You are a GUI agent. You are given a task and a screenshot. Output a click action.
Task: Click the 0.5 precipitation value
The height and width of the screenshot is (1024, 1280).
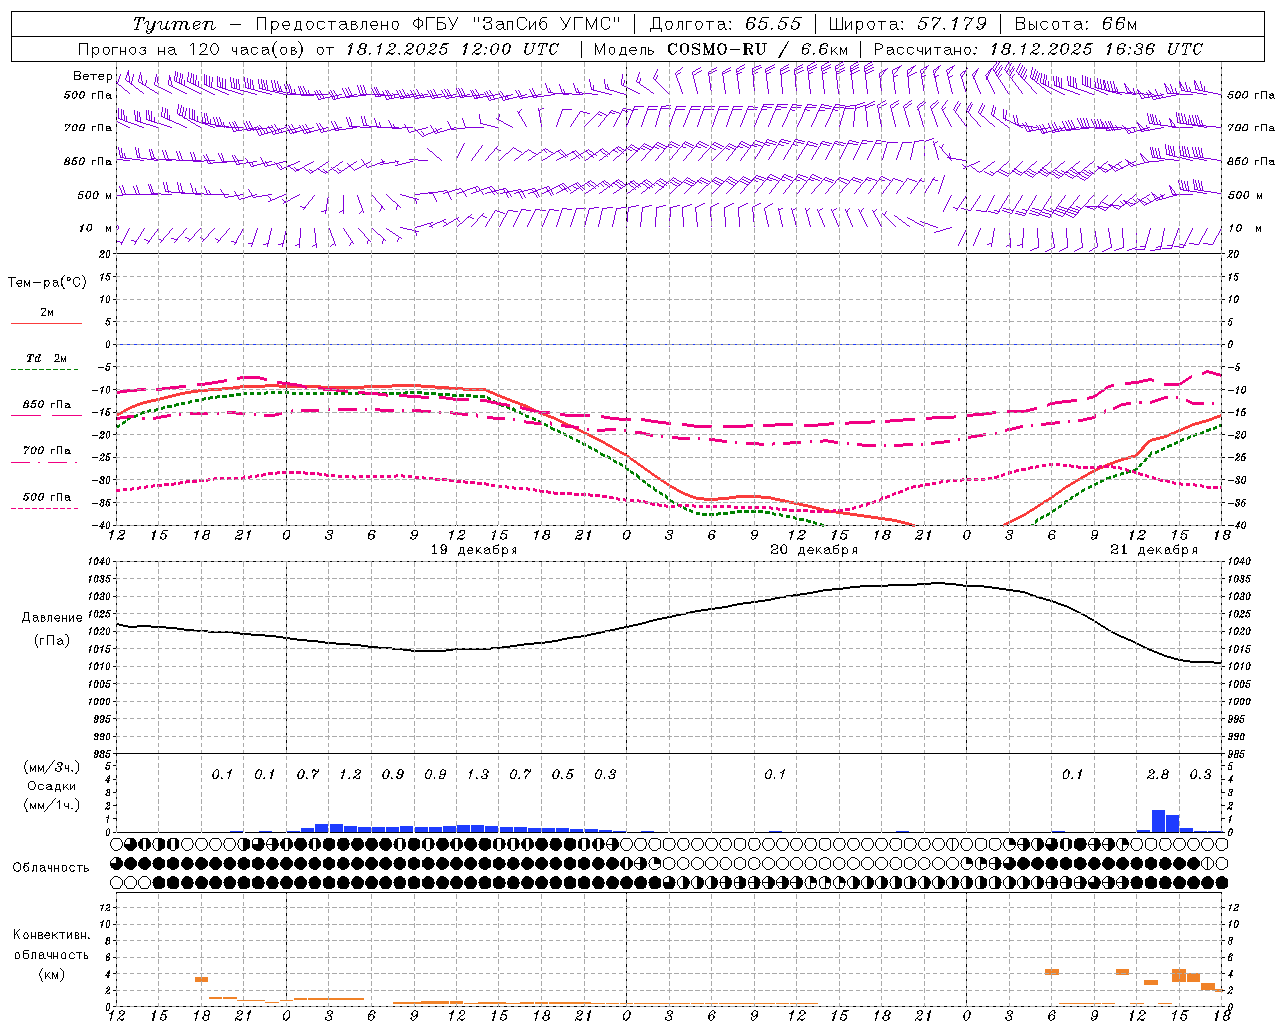point(563,774)
